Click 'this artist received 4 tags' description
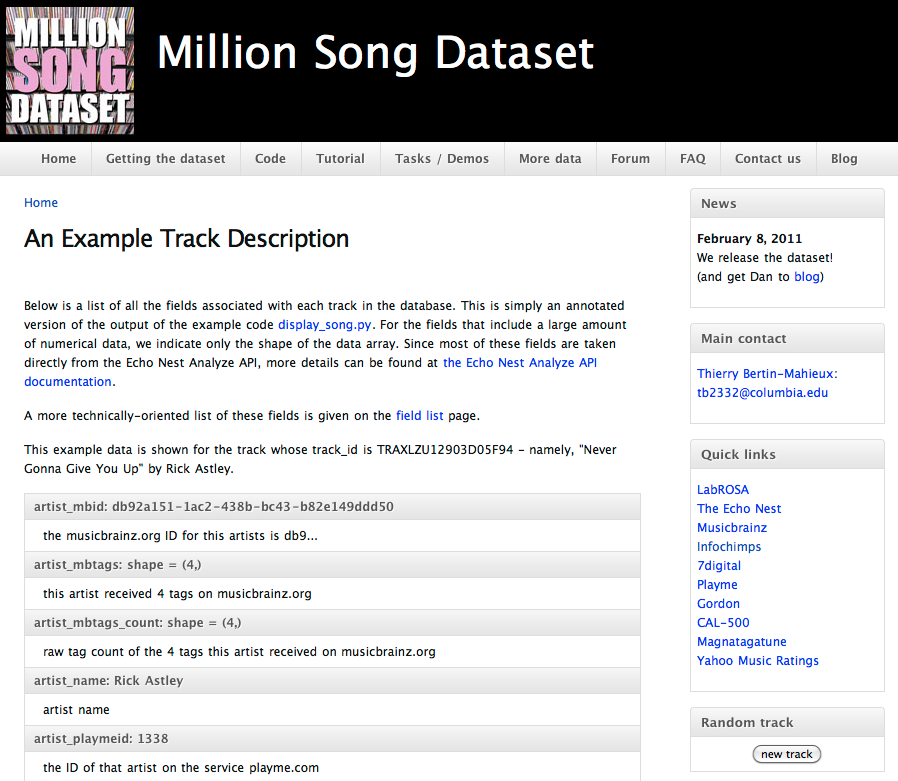898x781 pixels. point(177,594)
